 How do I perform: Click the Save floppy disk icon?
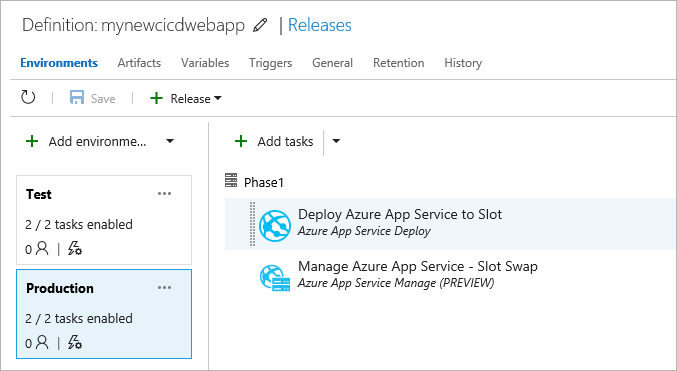pos(77,98)
